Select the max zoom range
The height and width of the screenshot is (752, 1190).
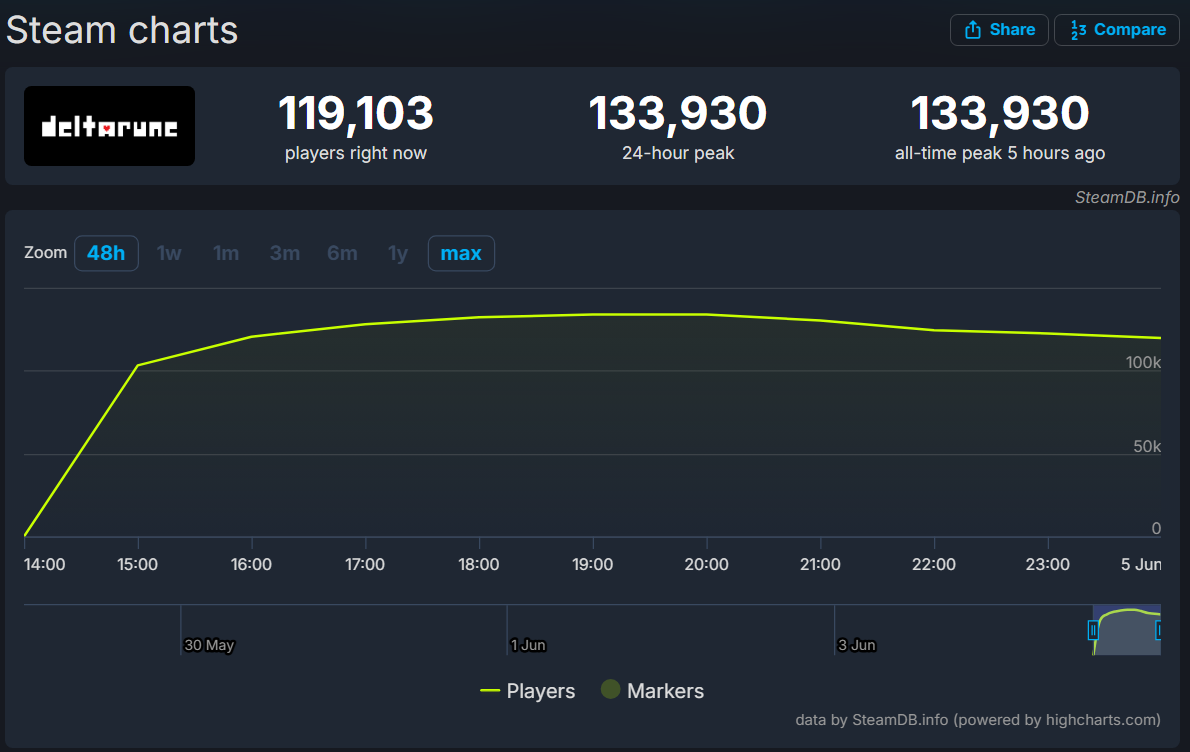[x=461, y=253]
